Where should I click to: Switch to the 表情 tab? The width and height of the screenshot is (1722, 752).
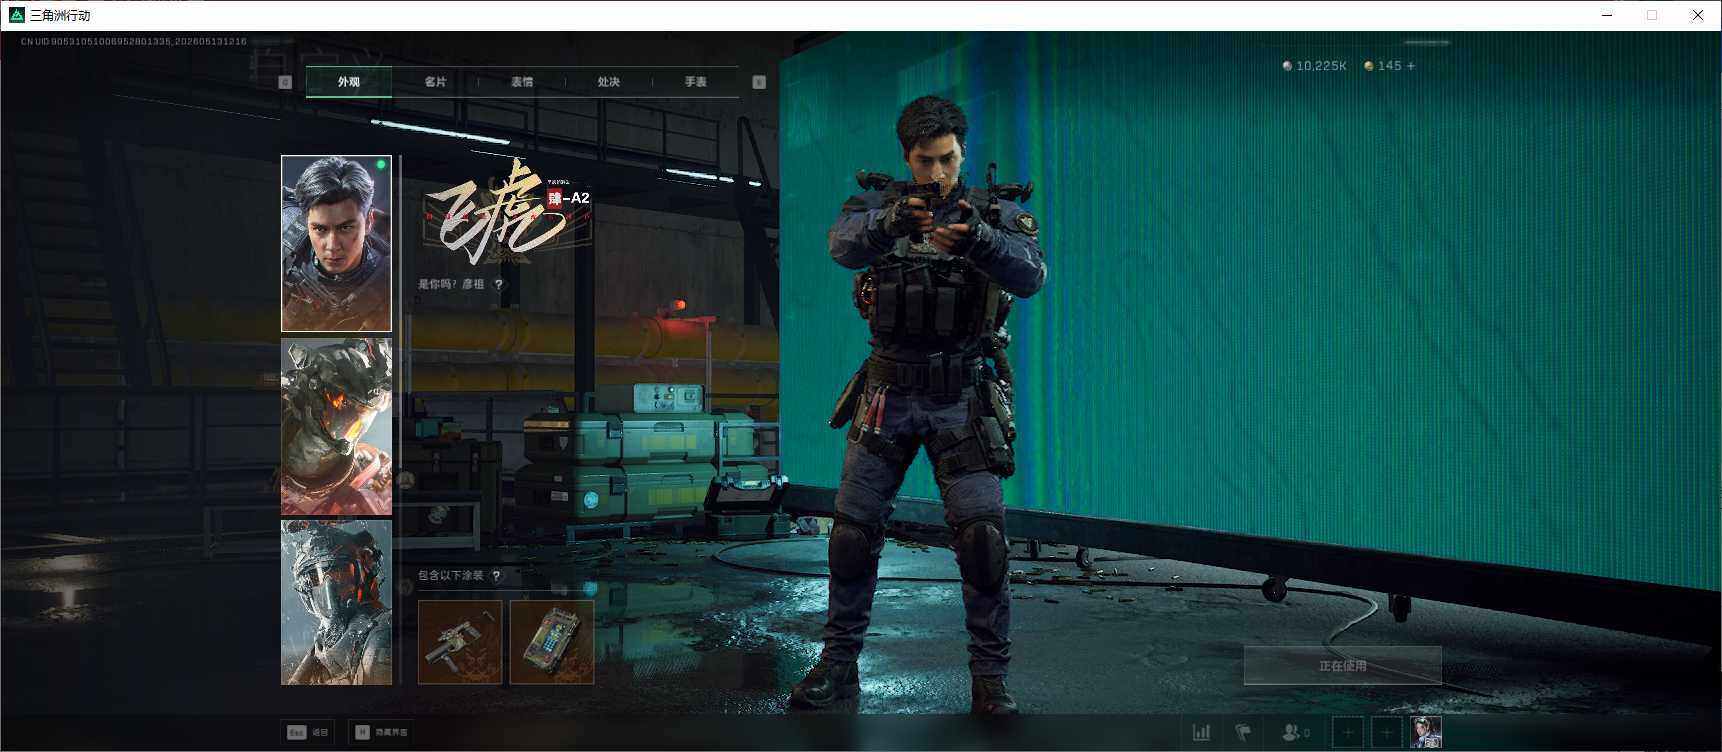point(522,82)
